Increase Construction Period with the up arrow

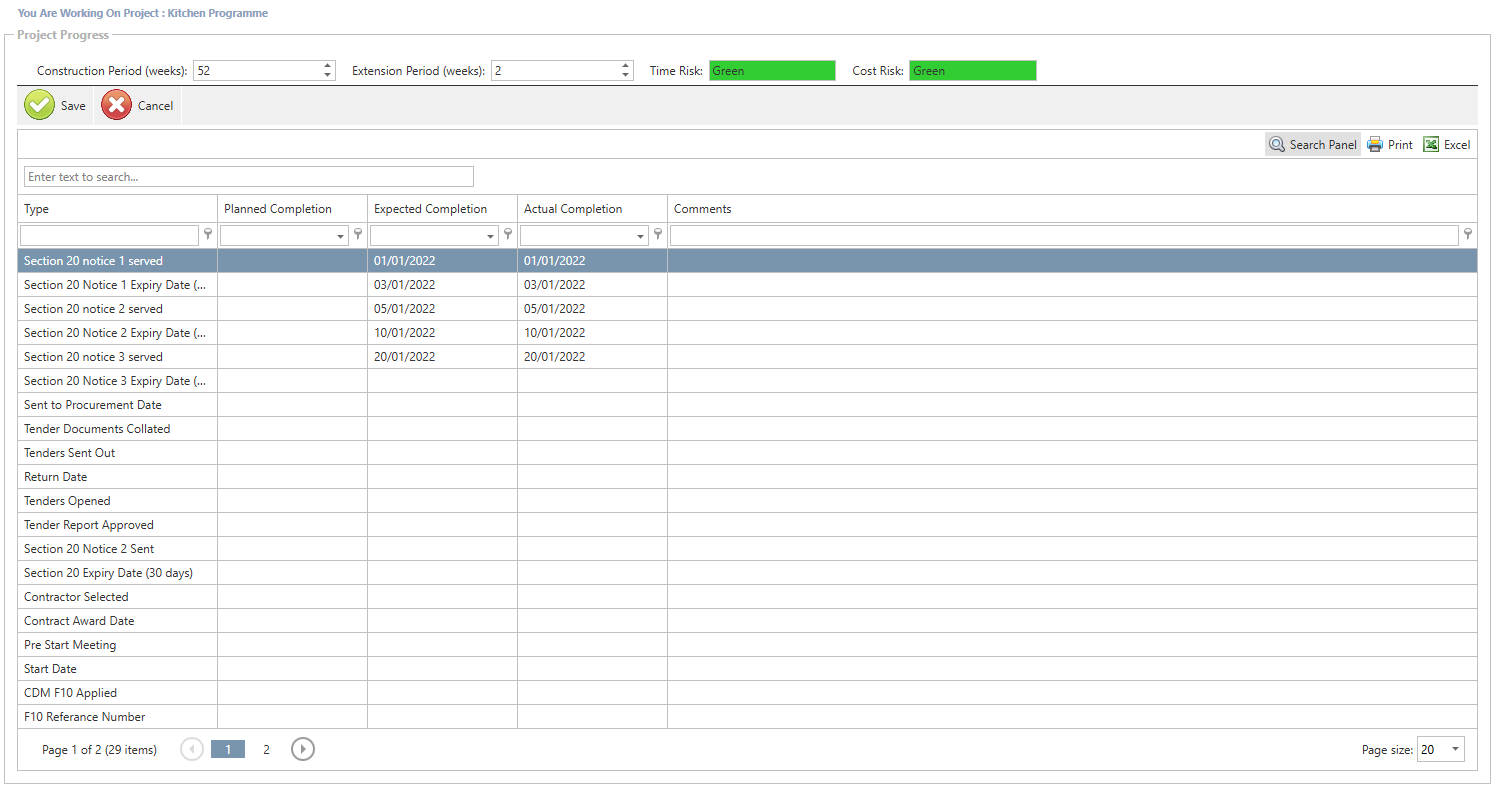pos(328,66)
